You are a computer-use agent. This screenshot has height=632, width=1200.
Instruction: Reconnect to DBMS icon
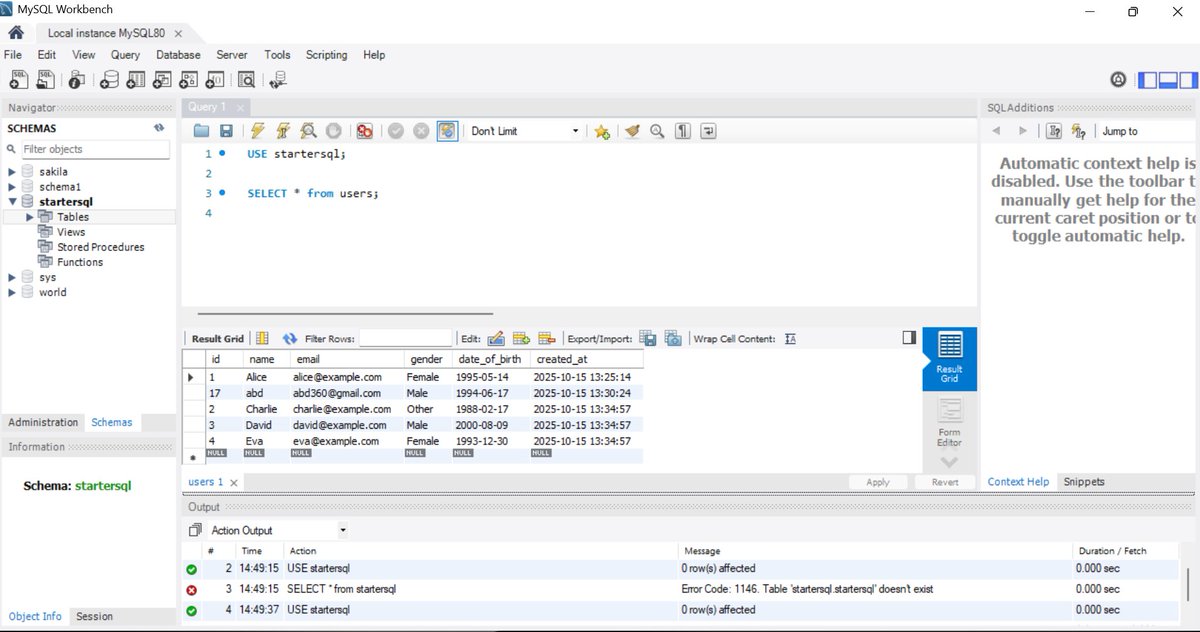click(278, 80)
